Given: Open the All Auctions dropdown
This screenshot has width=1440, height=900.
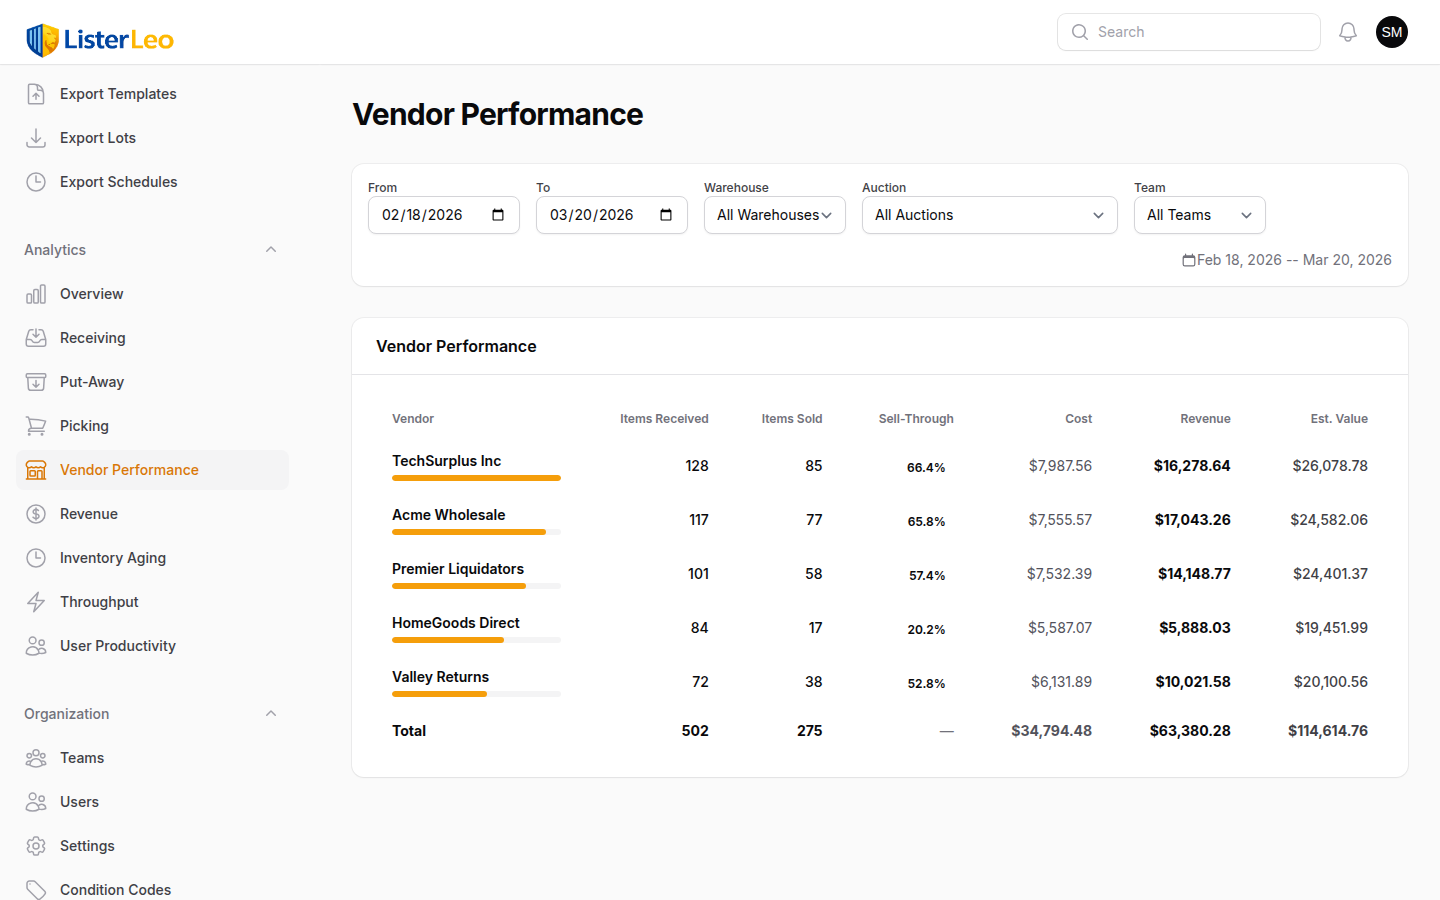Looking at the screenshot, I should [x=989, y=215].
